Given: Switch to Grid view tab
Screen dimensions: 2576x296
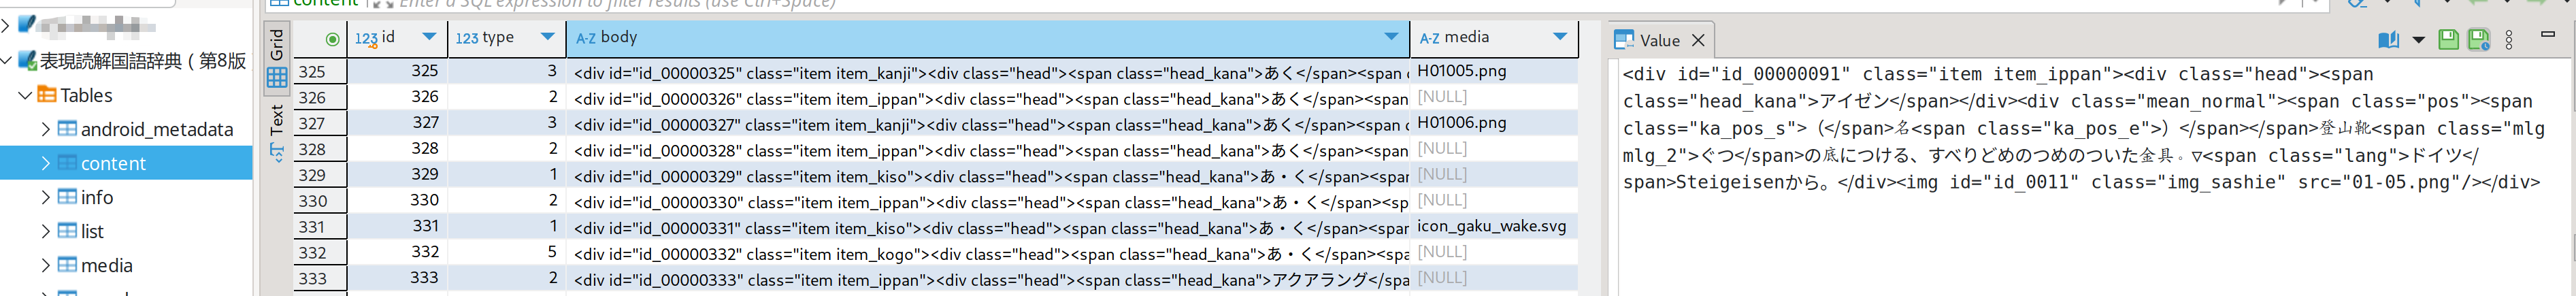Looking at the screenshot, I should pyautogui.click(x=277, y=59).
